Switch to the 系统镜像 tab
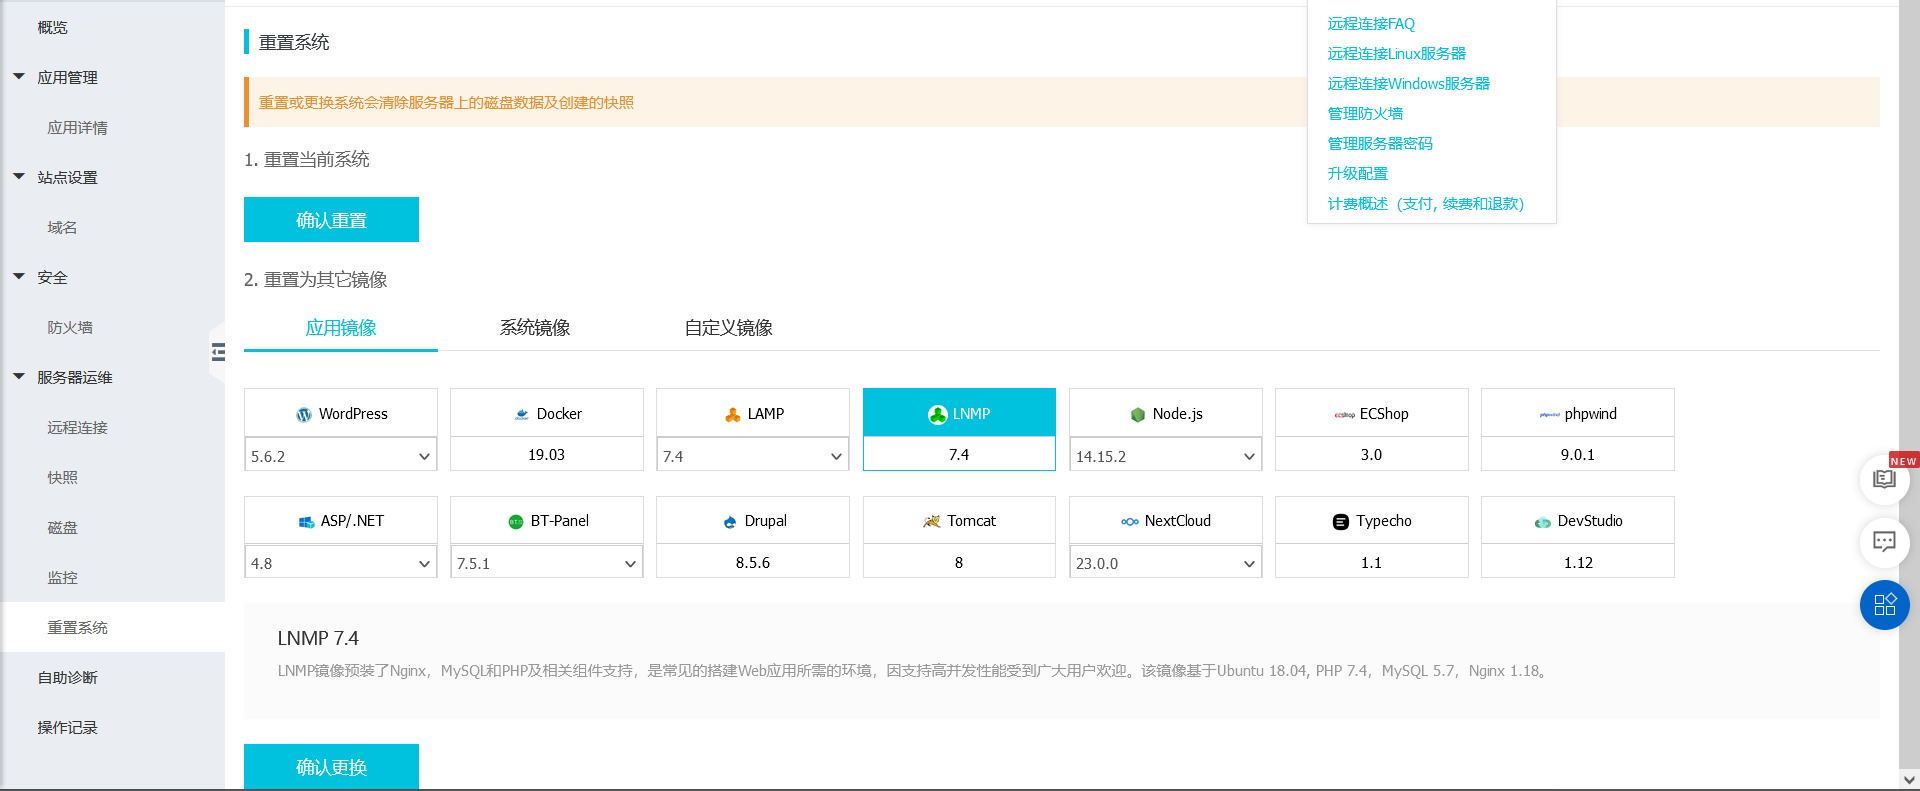Image resolution: width=1920 pixels, height=791 pixels. click(535, 328)
